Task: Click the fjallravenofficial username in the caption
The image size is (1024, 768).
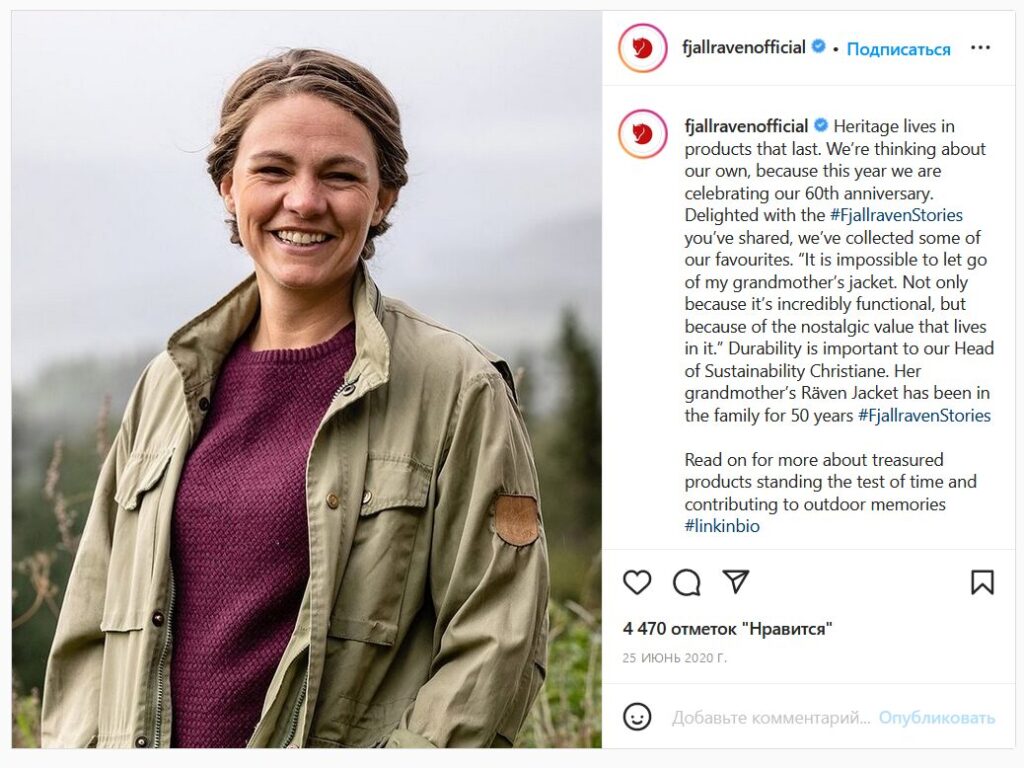Action: pyautogui.click(x=746, y=126)
